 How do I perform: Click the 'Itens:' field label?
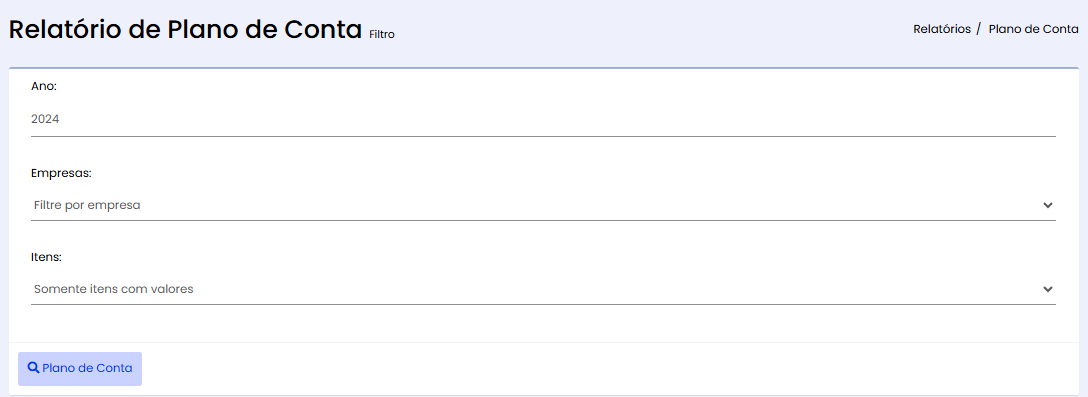(46, 257)
